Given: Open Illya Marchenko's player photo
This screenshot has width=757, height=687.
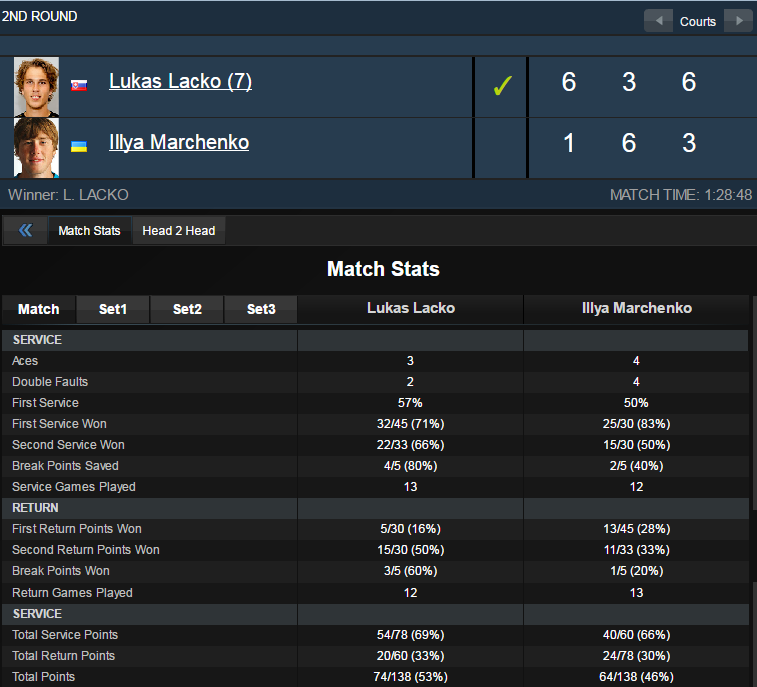Looking at the screenshot, I should tap(37, 148).
